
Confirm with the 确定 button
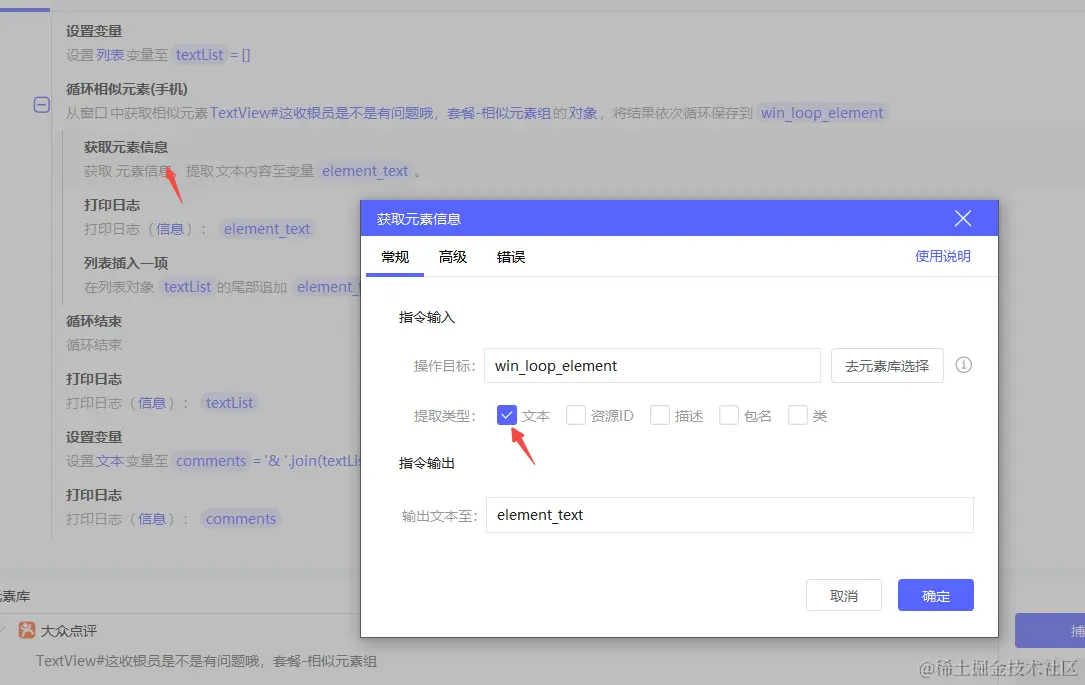(x=936, y=595)
